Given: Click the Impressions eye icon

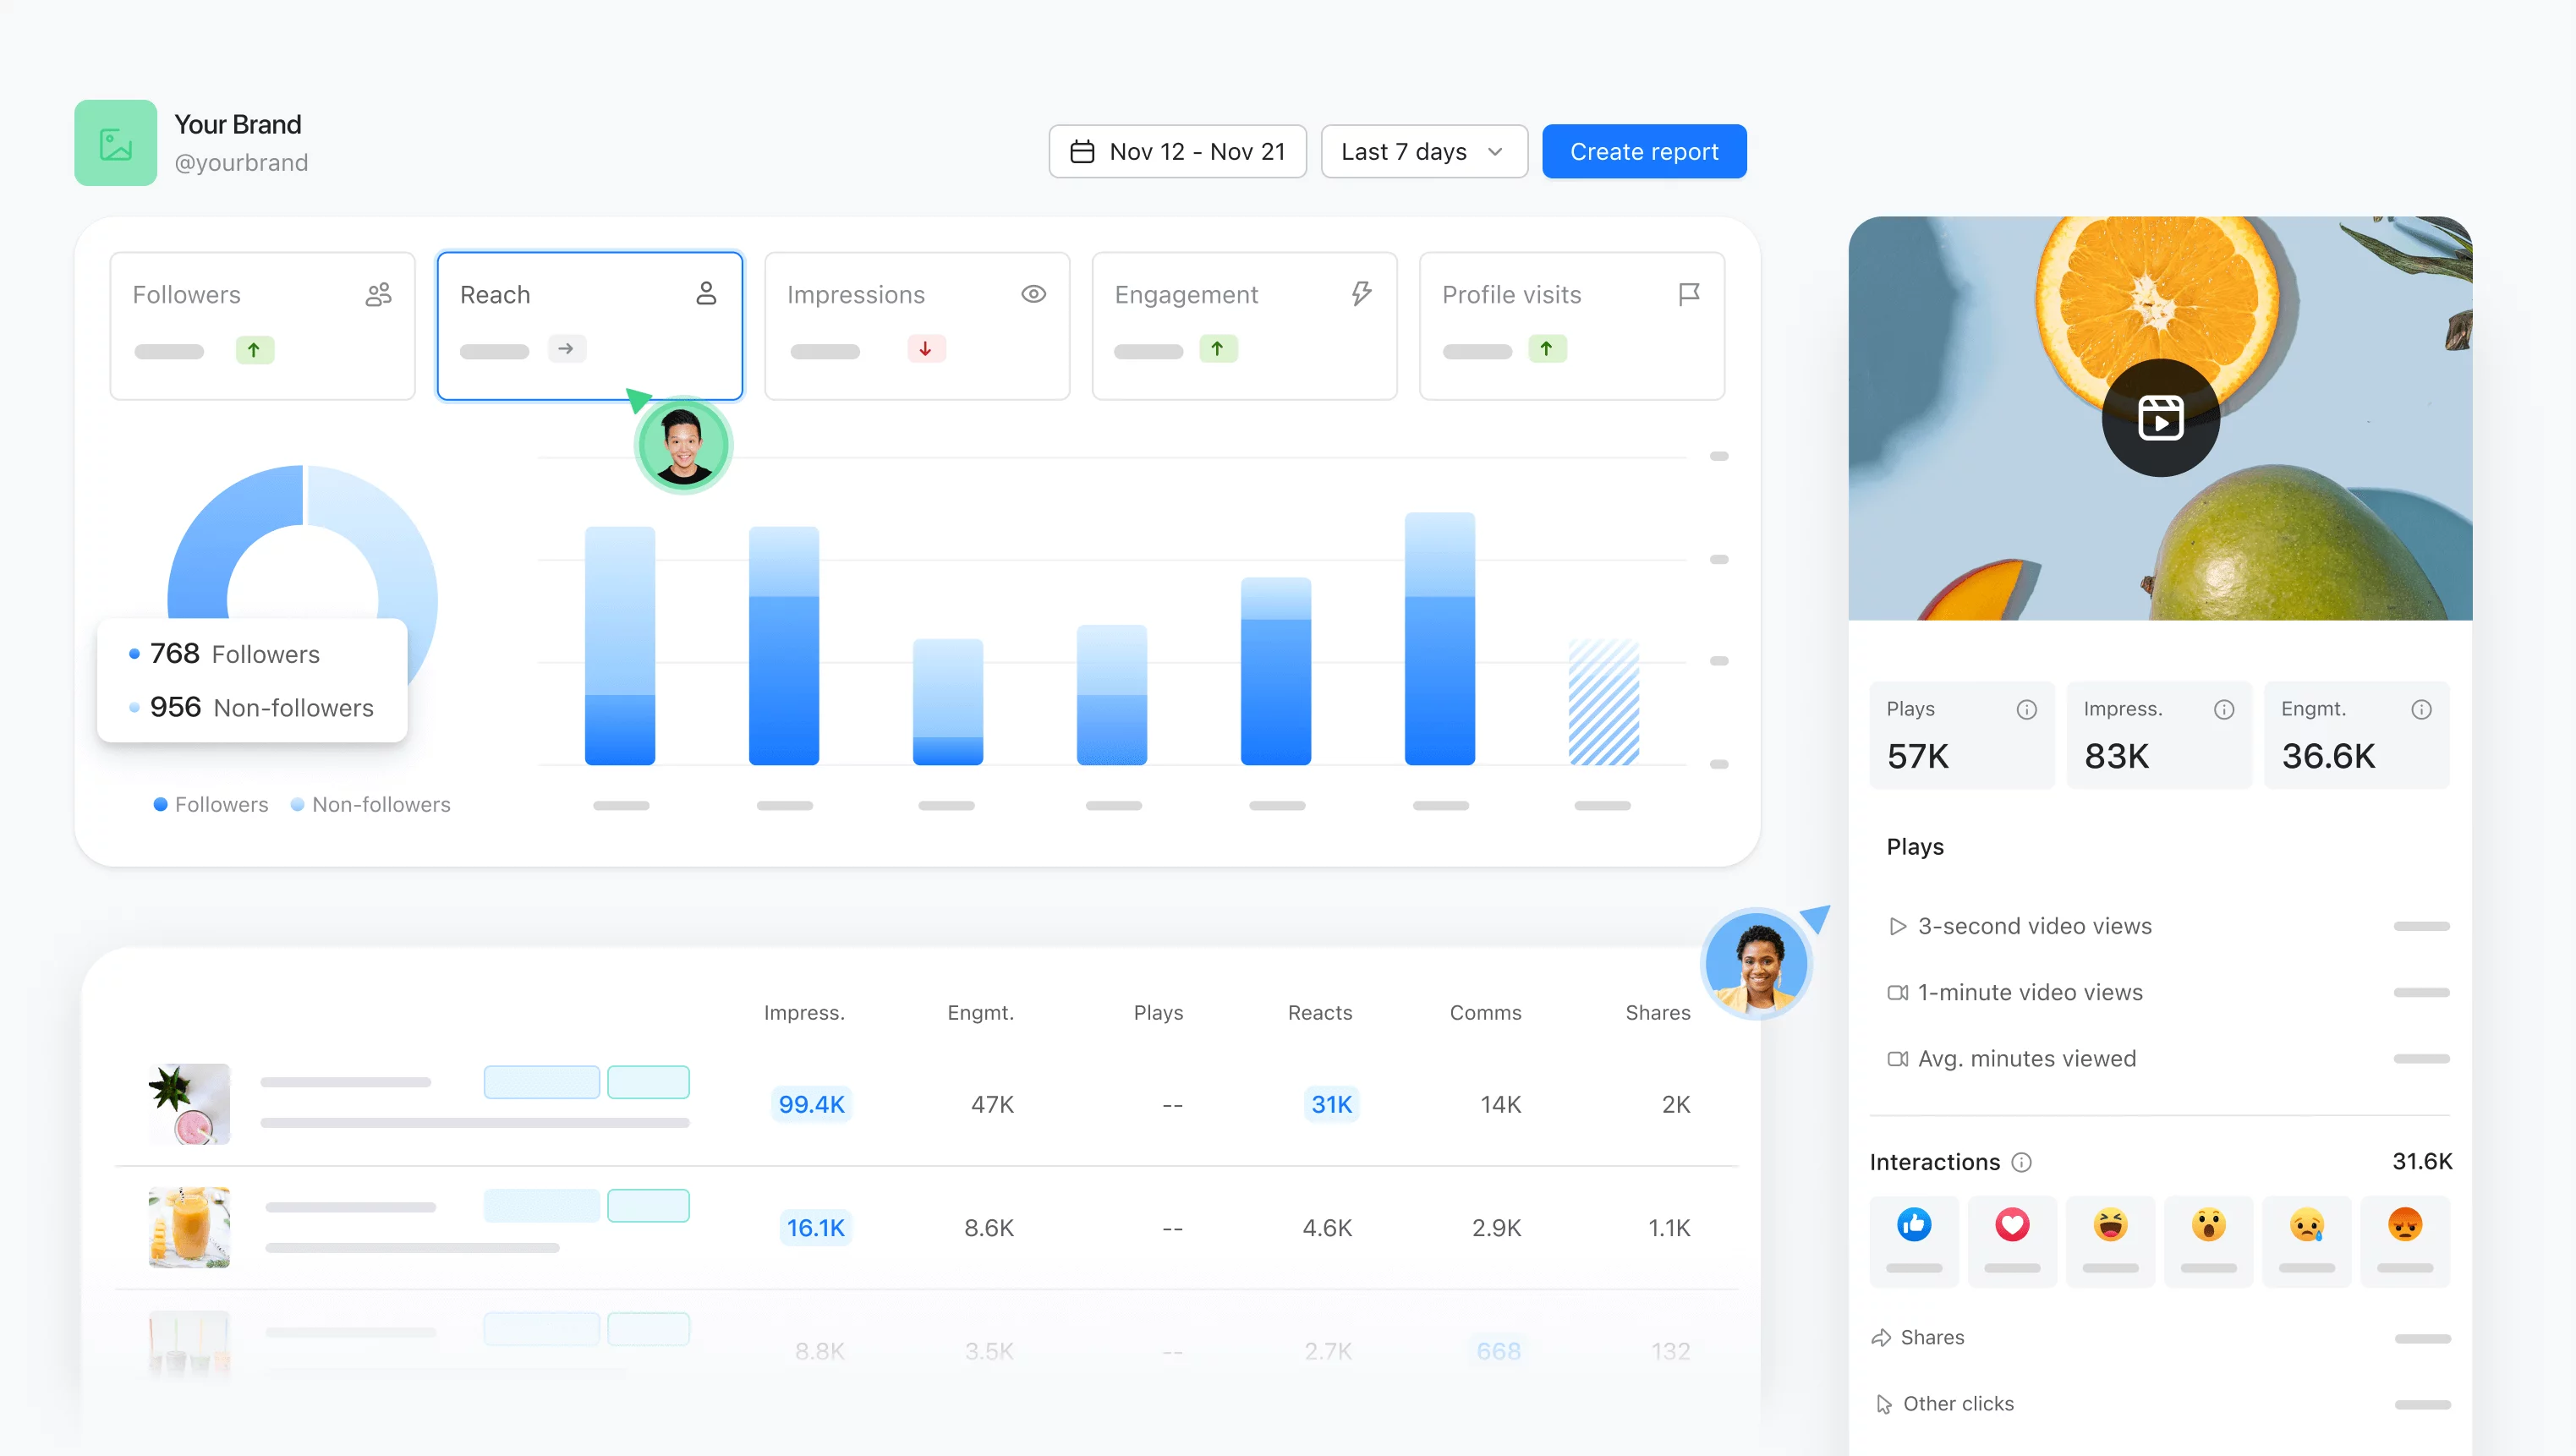Looking at the screenshot, I should coord(1033,293).
